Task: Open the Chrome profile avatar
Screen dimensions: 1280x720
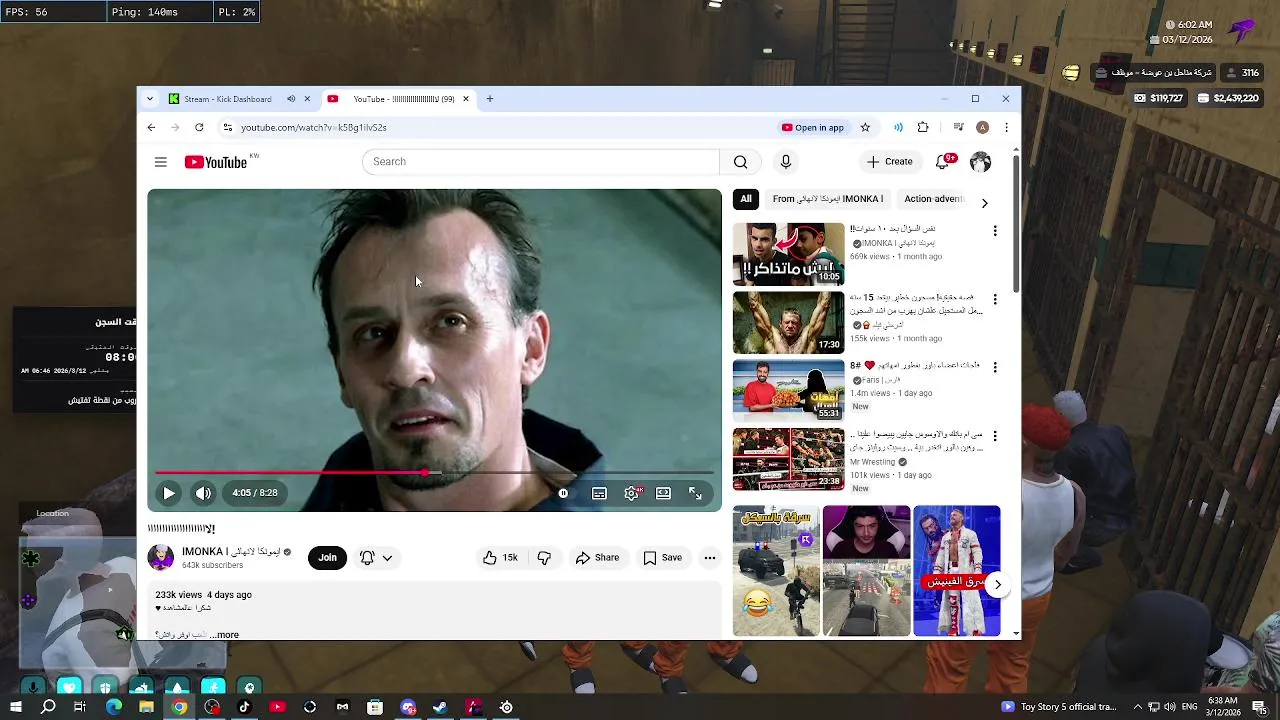Action: pyautogui.click(x=983, y=127)
